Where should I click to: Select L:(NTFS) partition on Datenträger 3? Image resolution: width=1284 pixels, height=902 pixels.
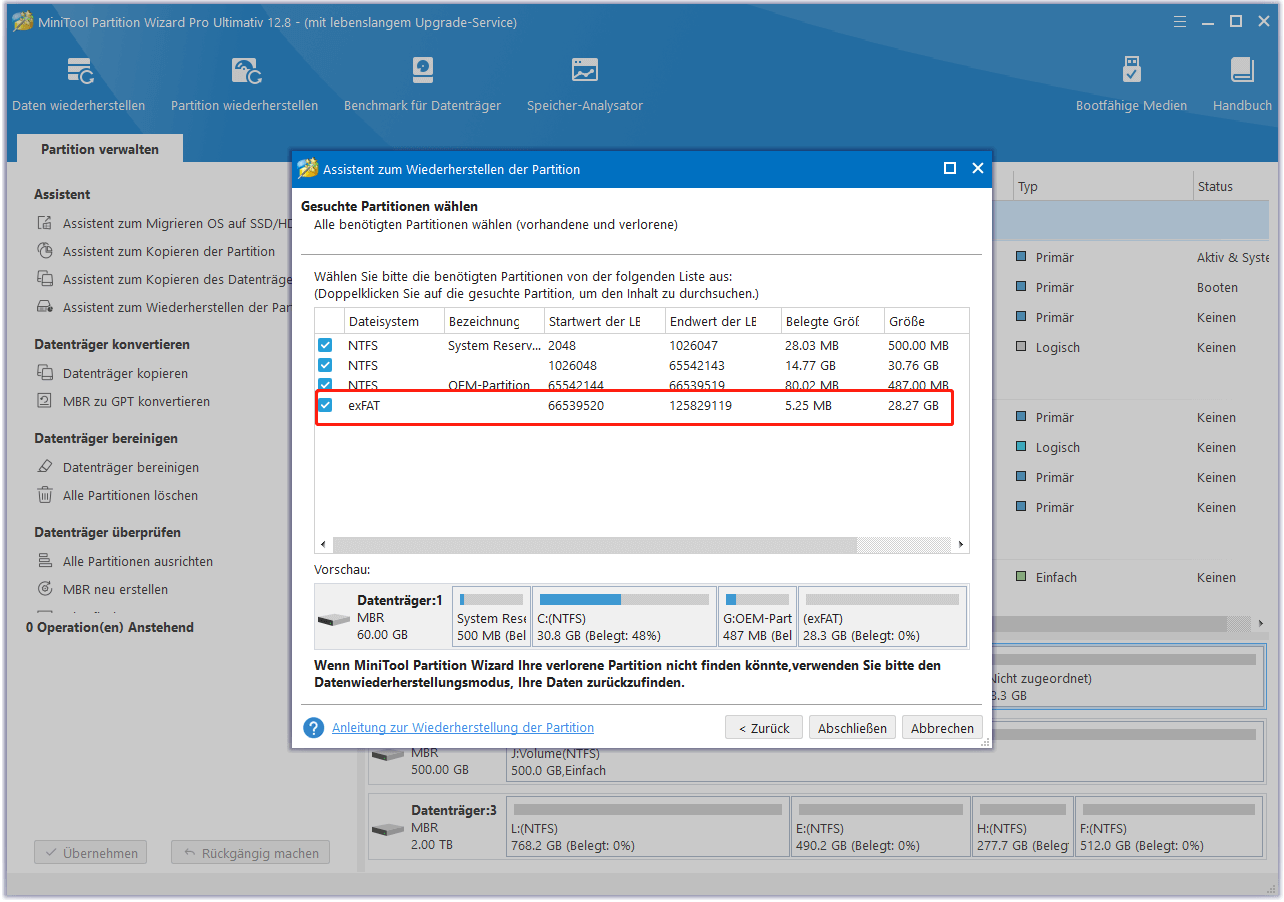647,826
